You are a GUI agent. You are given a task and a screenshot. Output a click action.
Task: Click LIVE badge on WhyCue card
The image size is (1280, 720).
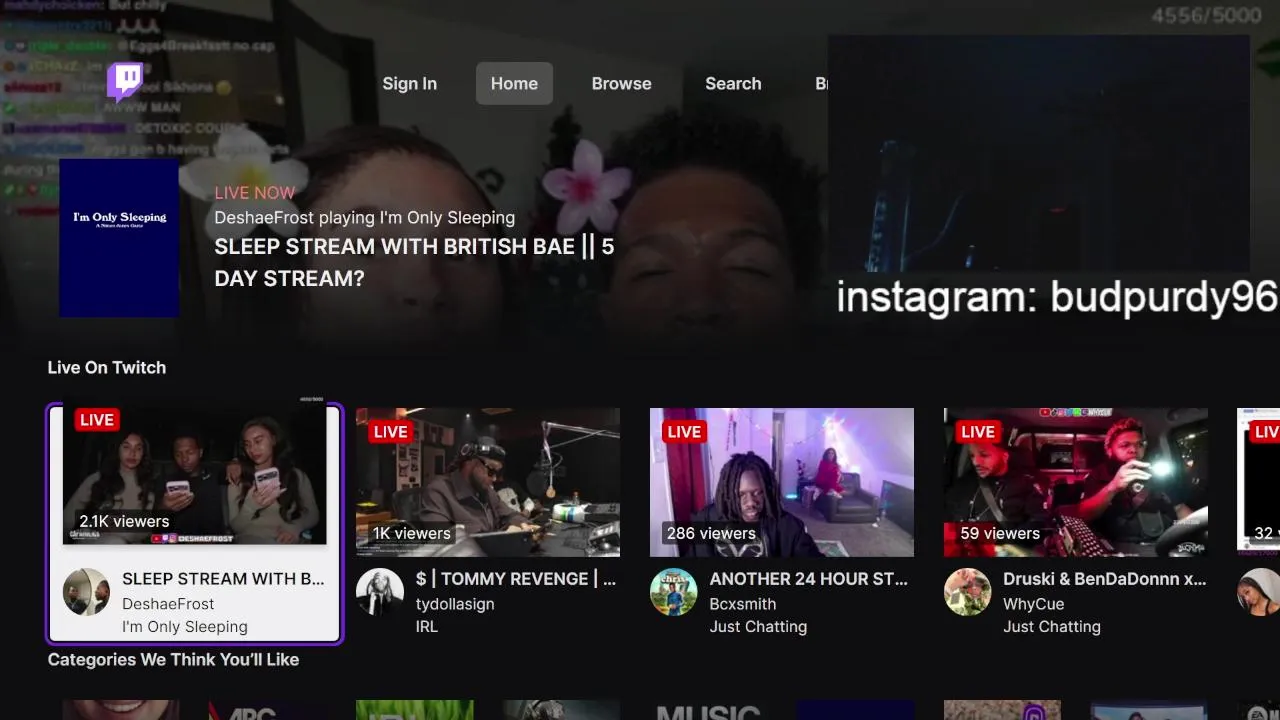point(978,432)
